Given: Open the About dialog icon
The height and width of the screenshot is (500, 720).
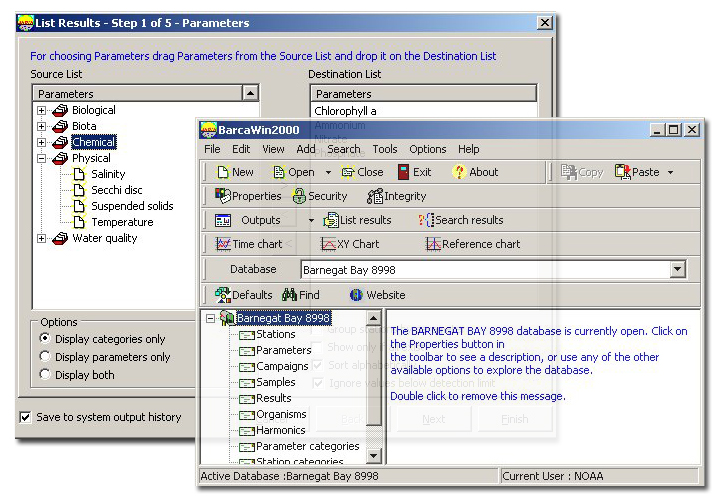Looking at the screenshot, I should [459, 172].
